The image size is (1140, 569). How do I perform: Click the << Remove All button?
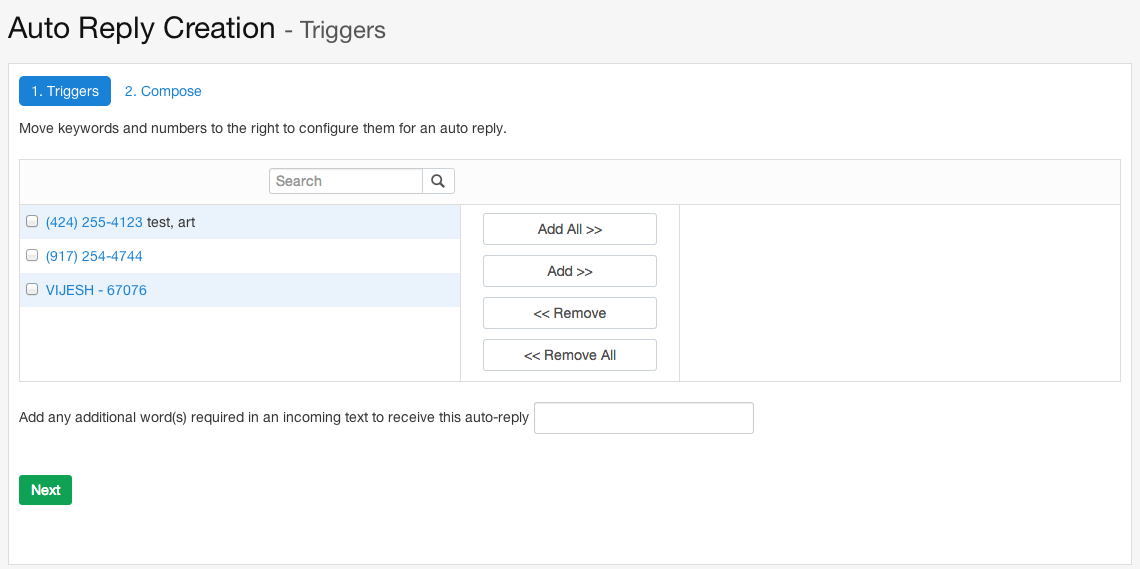coord(569,355)
